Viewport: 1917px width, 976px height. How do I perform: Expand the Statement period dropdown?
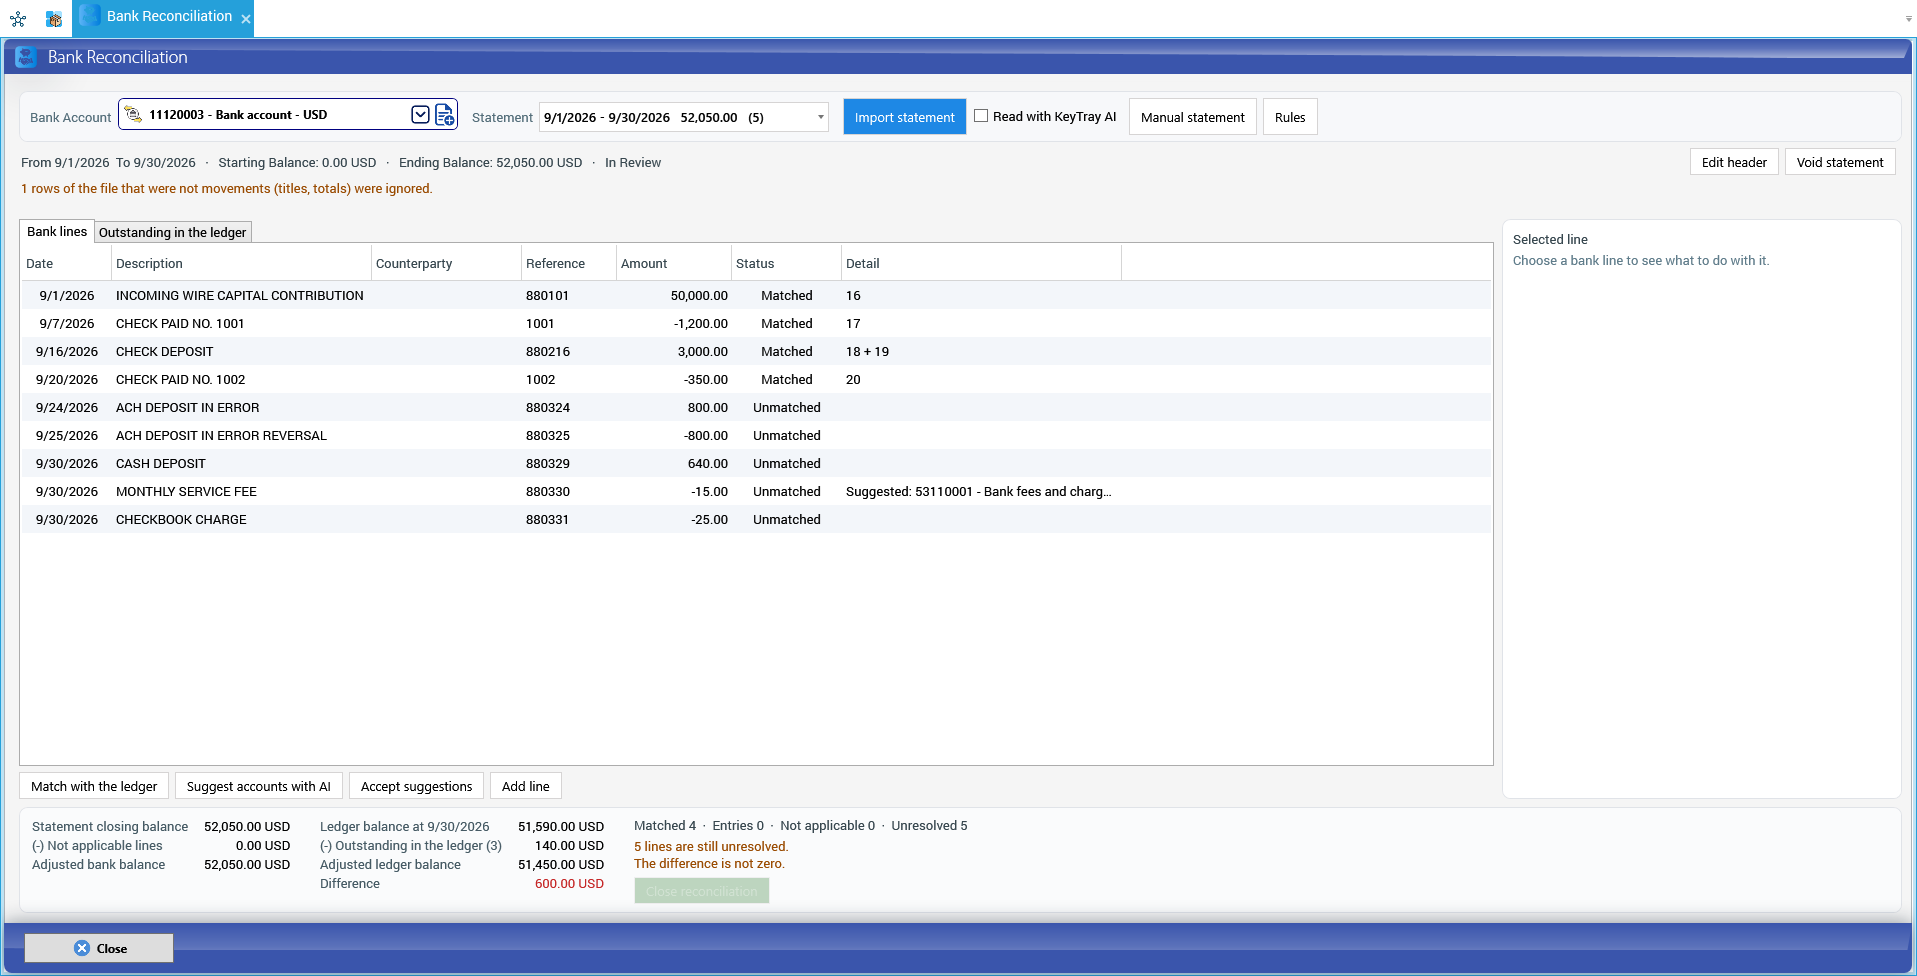(x=821, y=117)
